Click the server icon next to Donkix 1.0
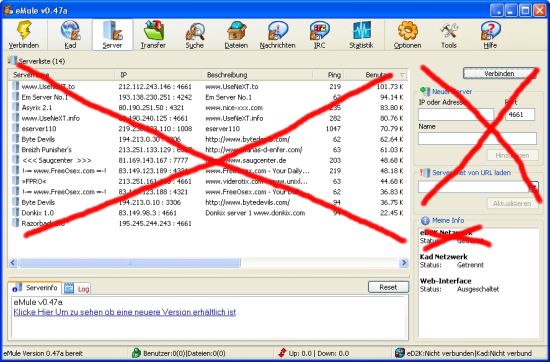Screen dimensions: 550x362 pos(15,213)
